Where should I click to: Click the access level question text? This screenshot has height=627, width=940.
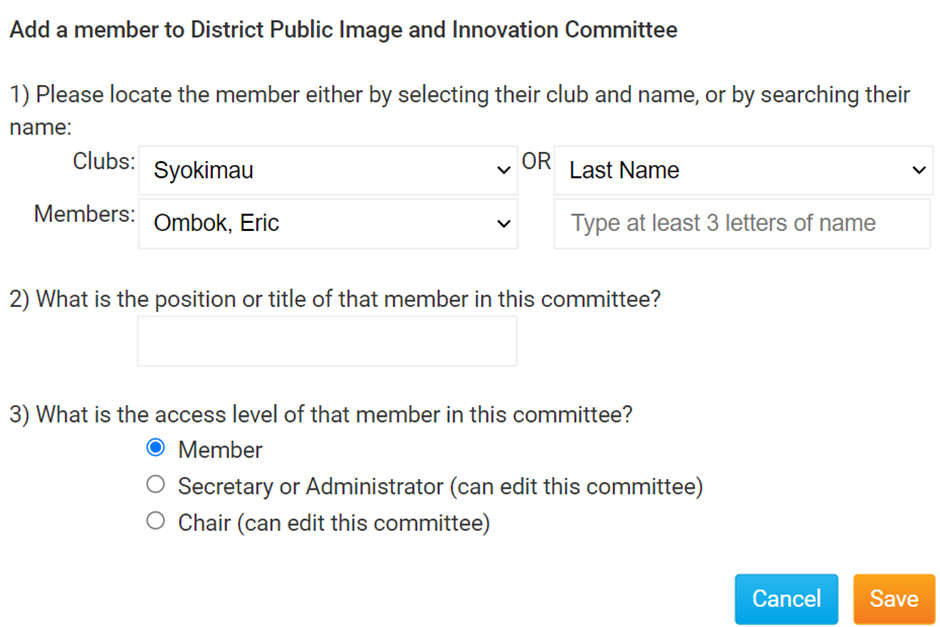321,415
